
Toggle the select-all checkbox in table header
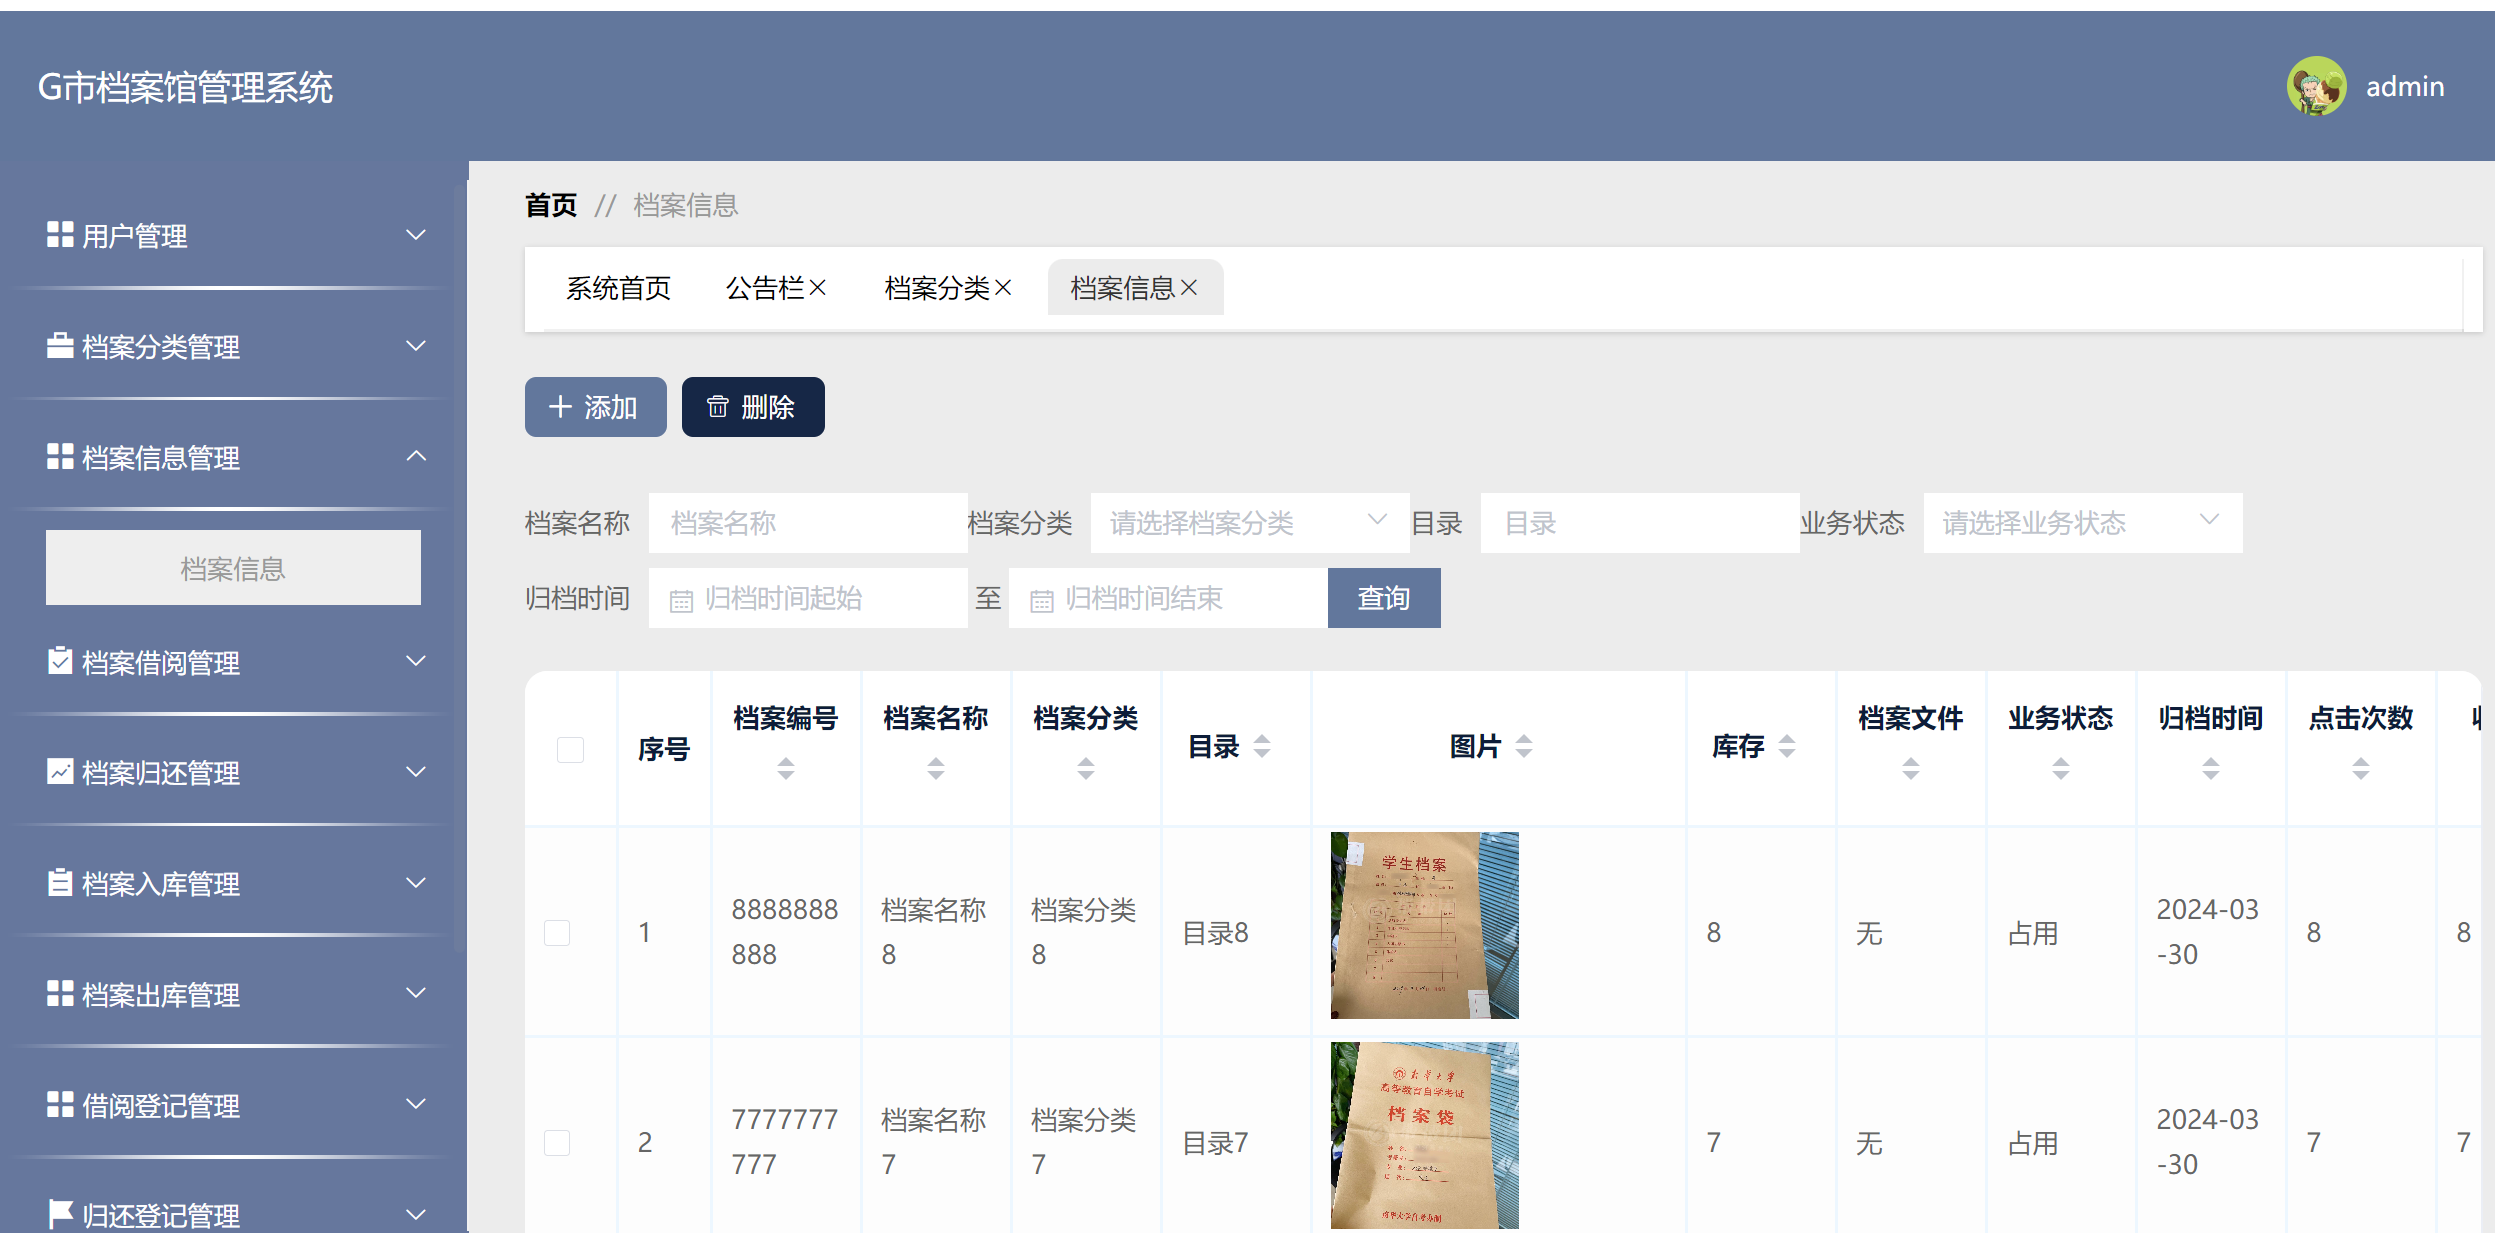coord(570,748)
